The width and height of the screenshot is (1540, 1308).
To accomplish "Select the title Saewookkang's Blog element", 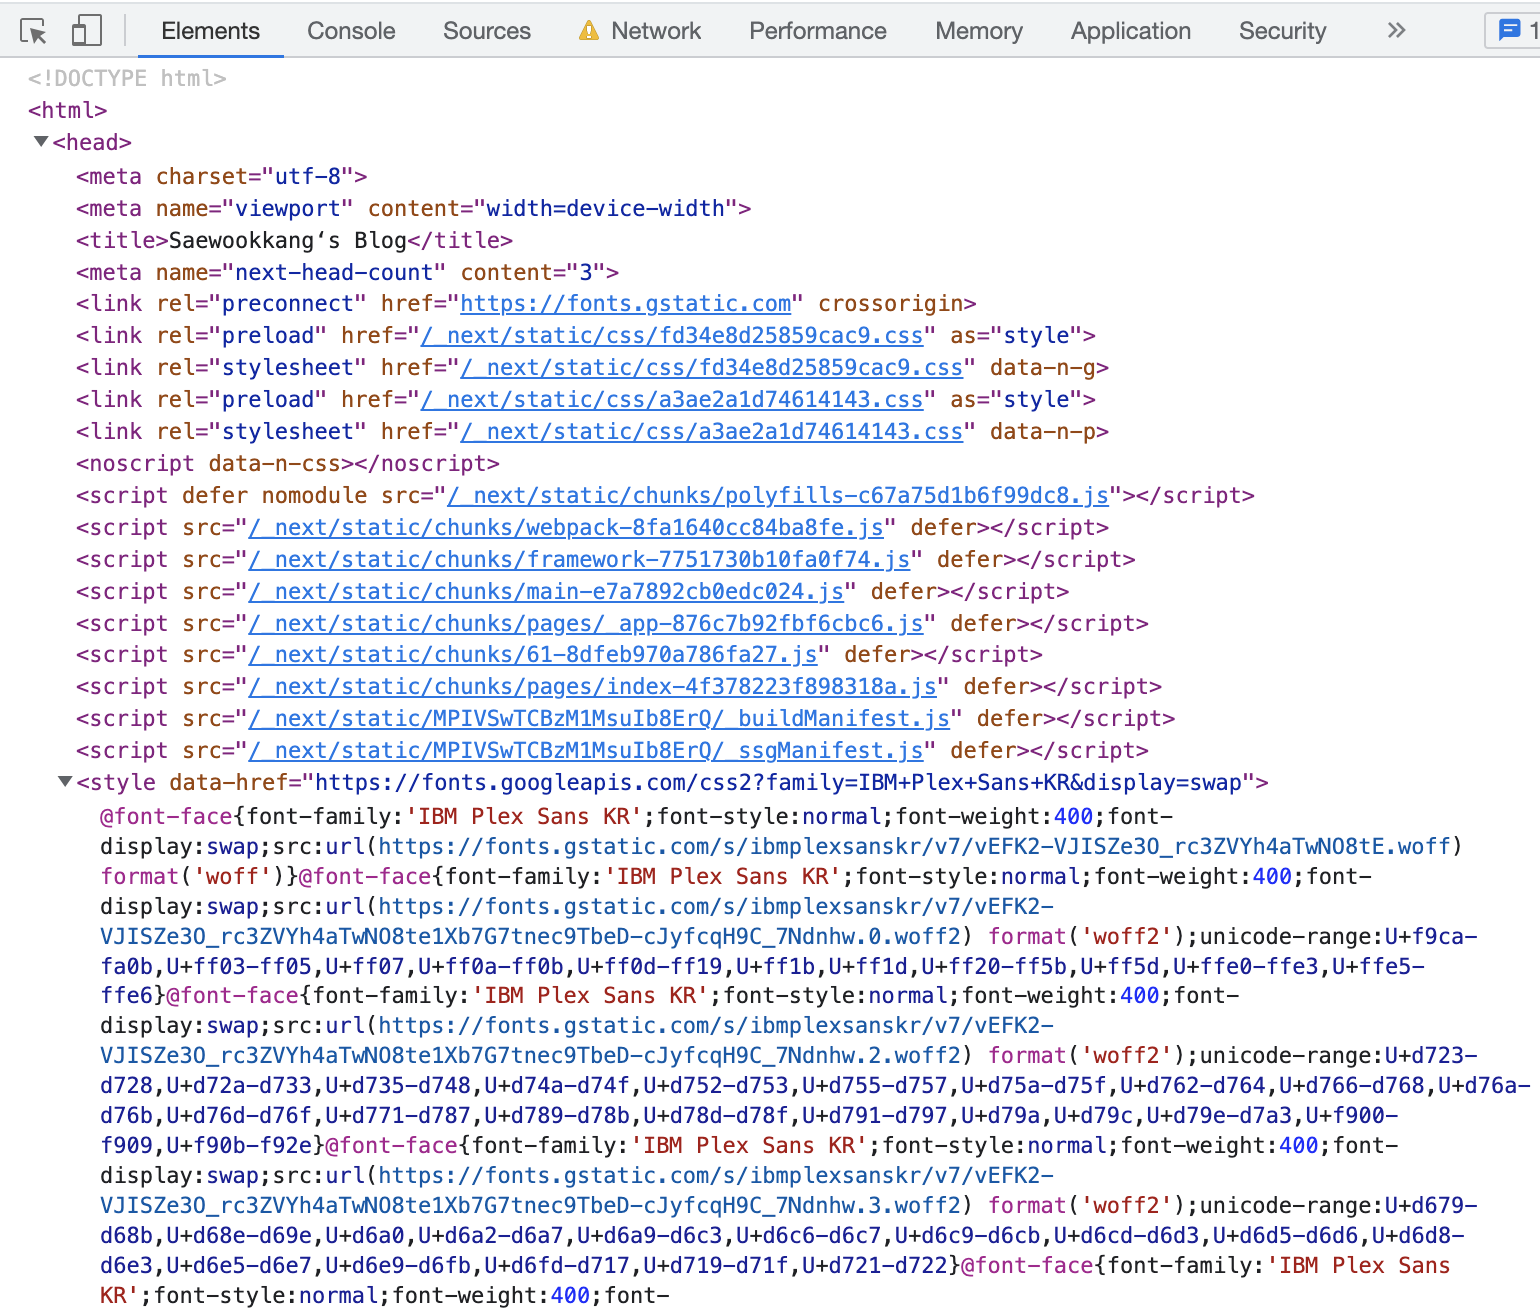I will 295,240.
